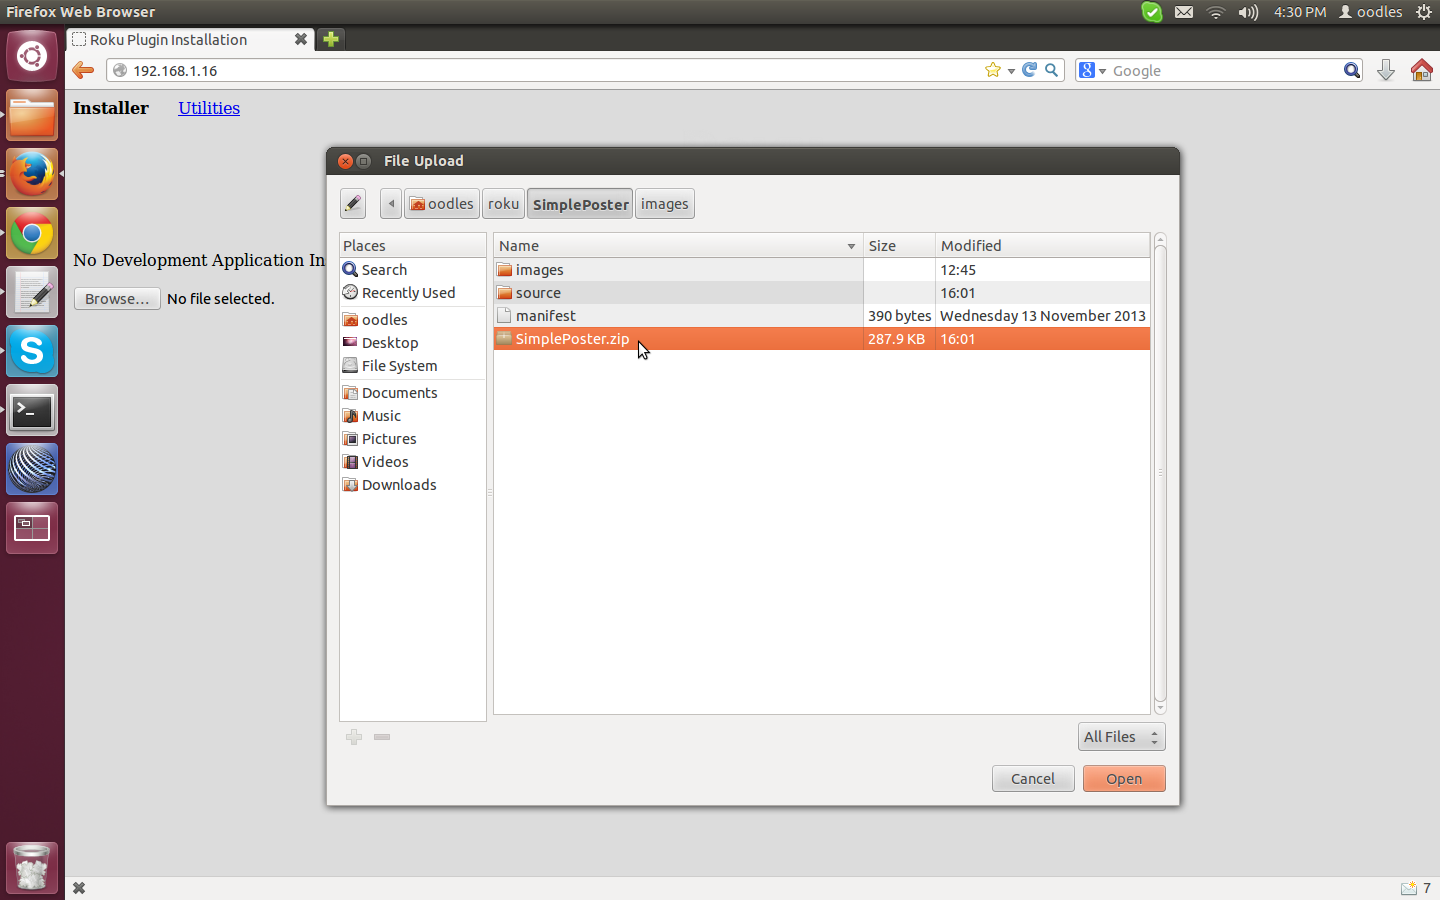Screen dimensions: 1440x900
Task: Click the path bar back arrow
Action: coord(391,204)
